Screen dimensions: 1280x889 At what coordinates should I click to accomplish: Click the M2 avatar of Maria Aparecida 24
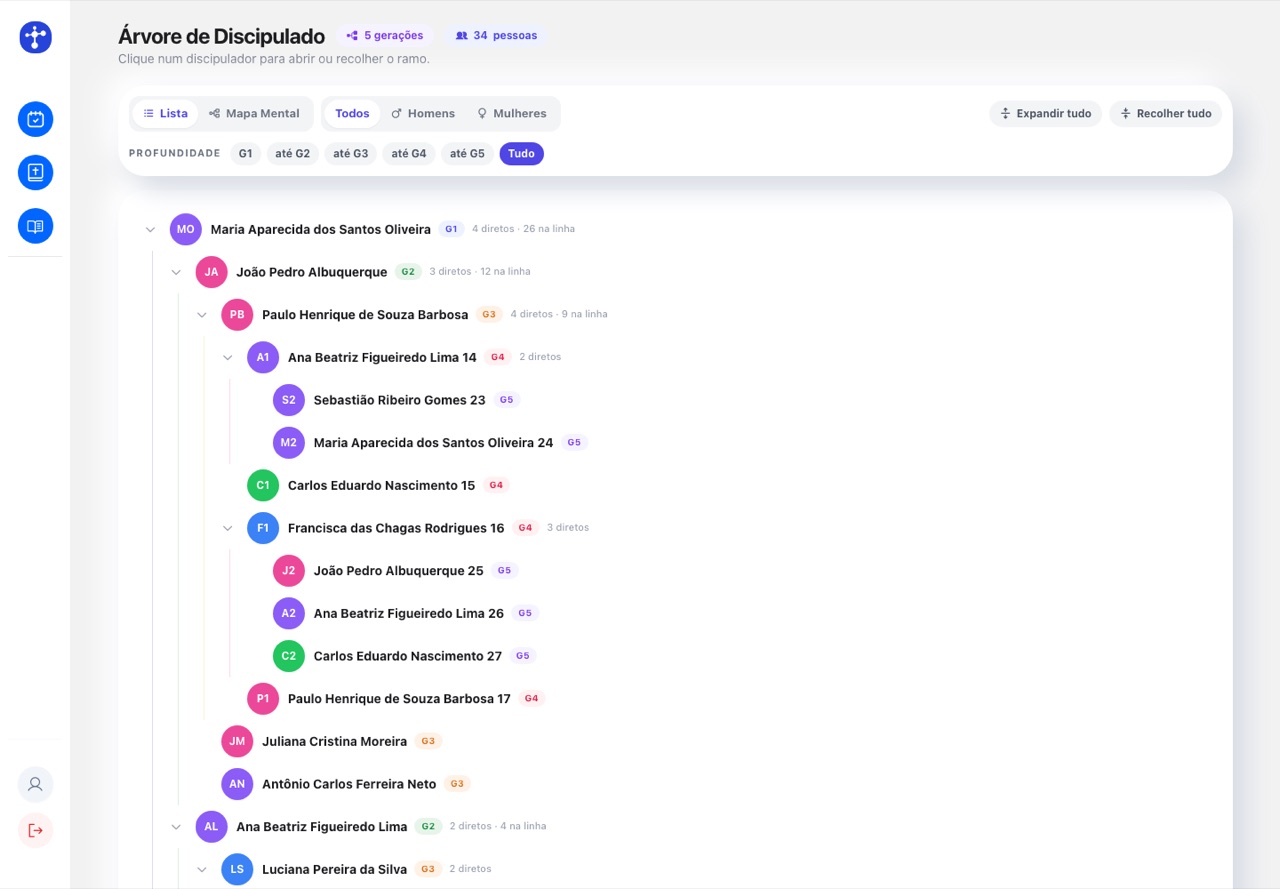pos(289,442)
